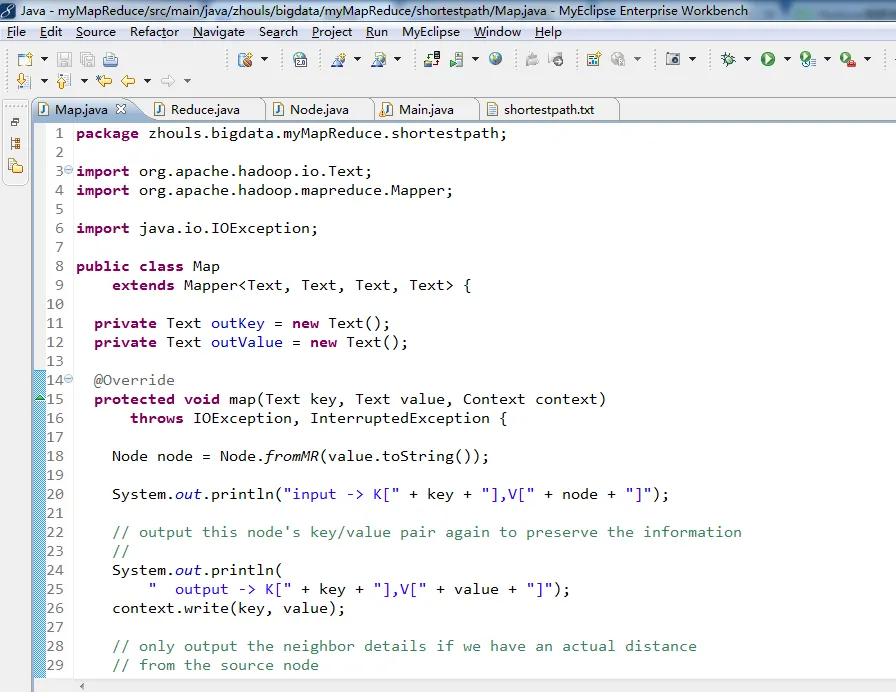
Task: Click the Next Annotation down arrow icon
Action: tap(24, 81)
